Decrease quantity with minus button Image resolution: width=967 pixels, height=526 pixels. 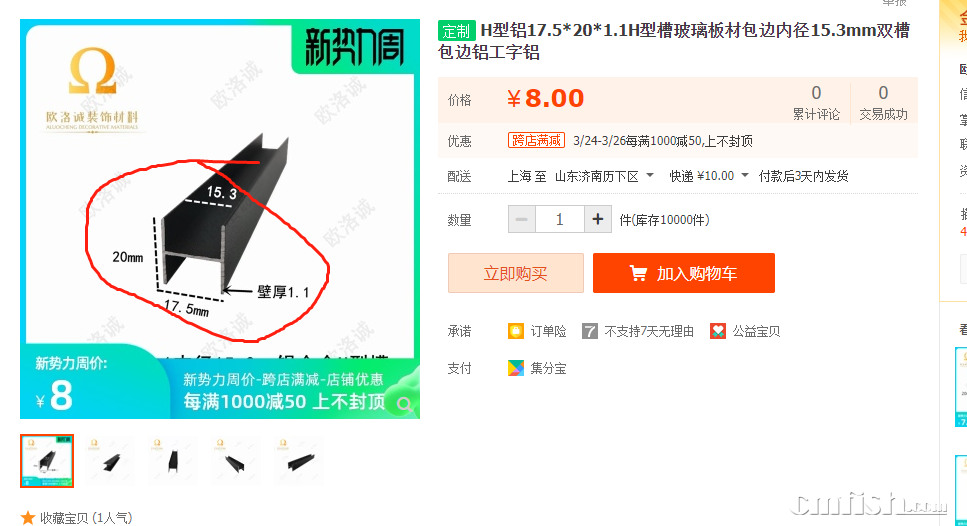click(522, 220)
